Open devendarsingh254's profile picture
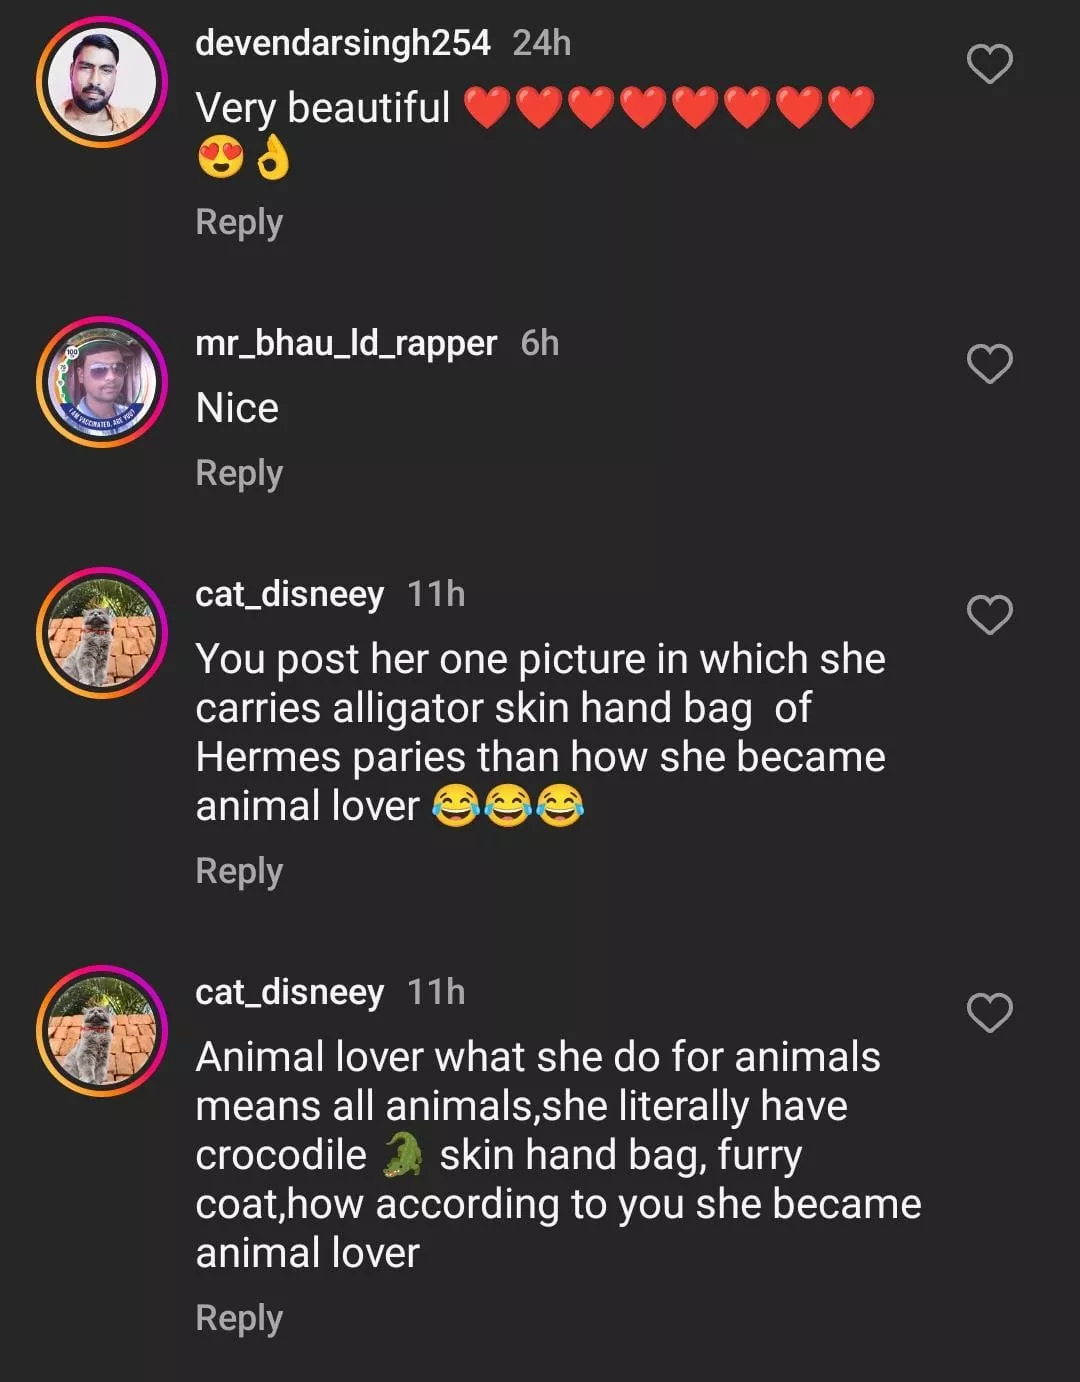1080x1382 pixels. tap(102, 83)
